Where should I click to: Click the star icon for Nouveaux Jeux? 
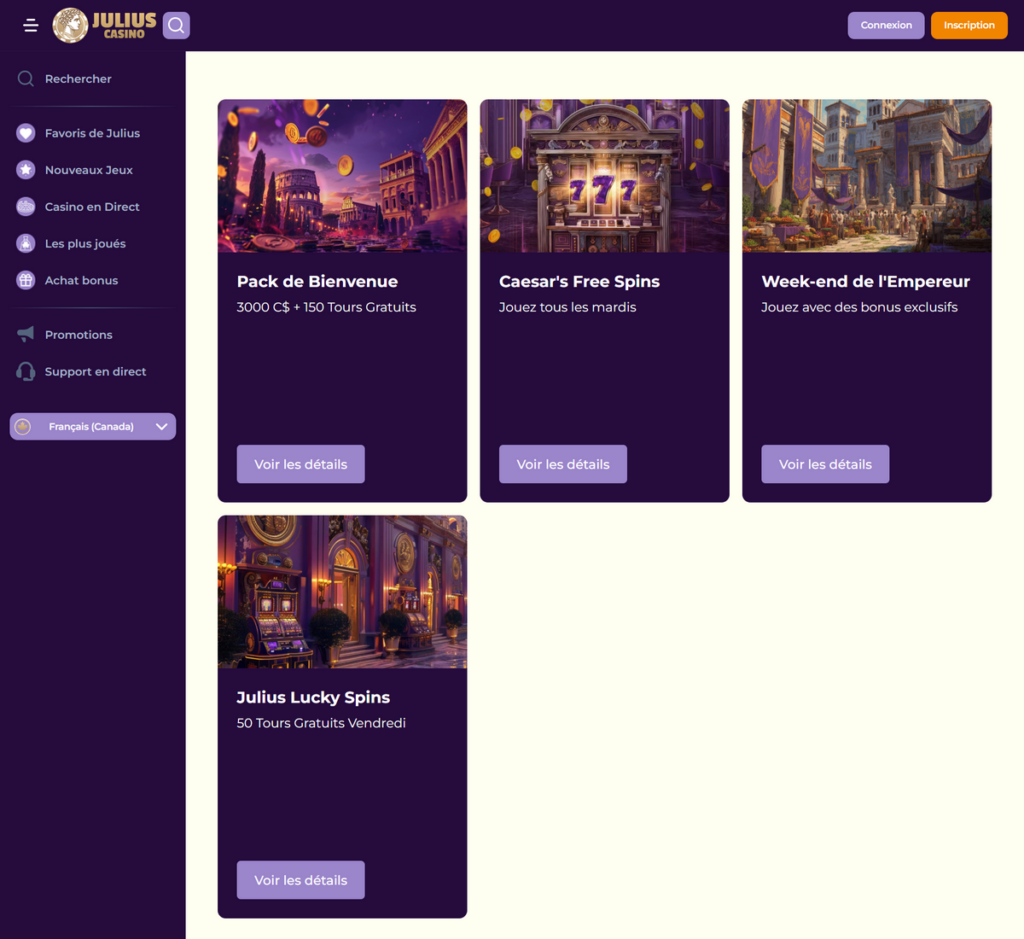coord(26,170)
